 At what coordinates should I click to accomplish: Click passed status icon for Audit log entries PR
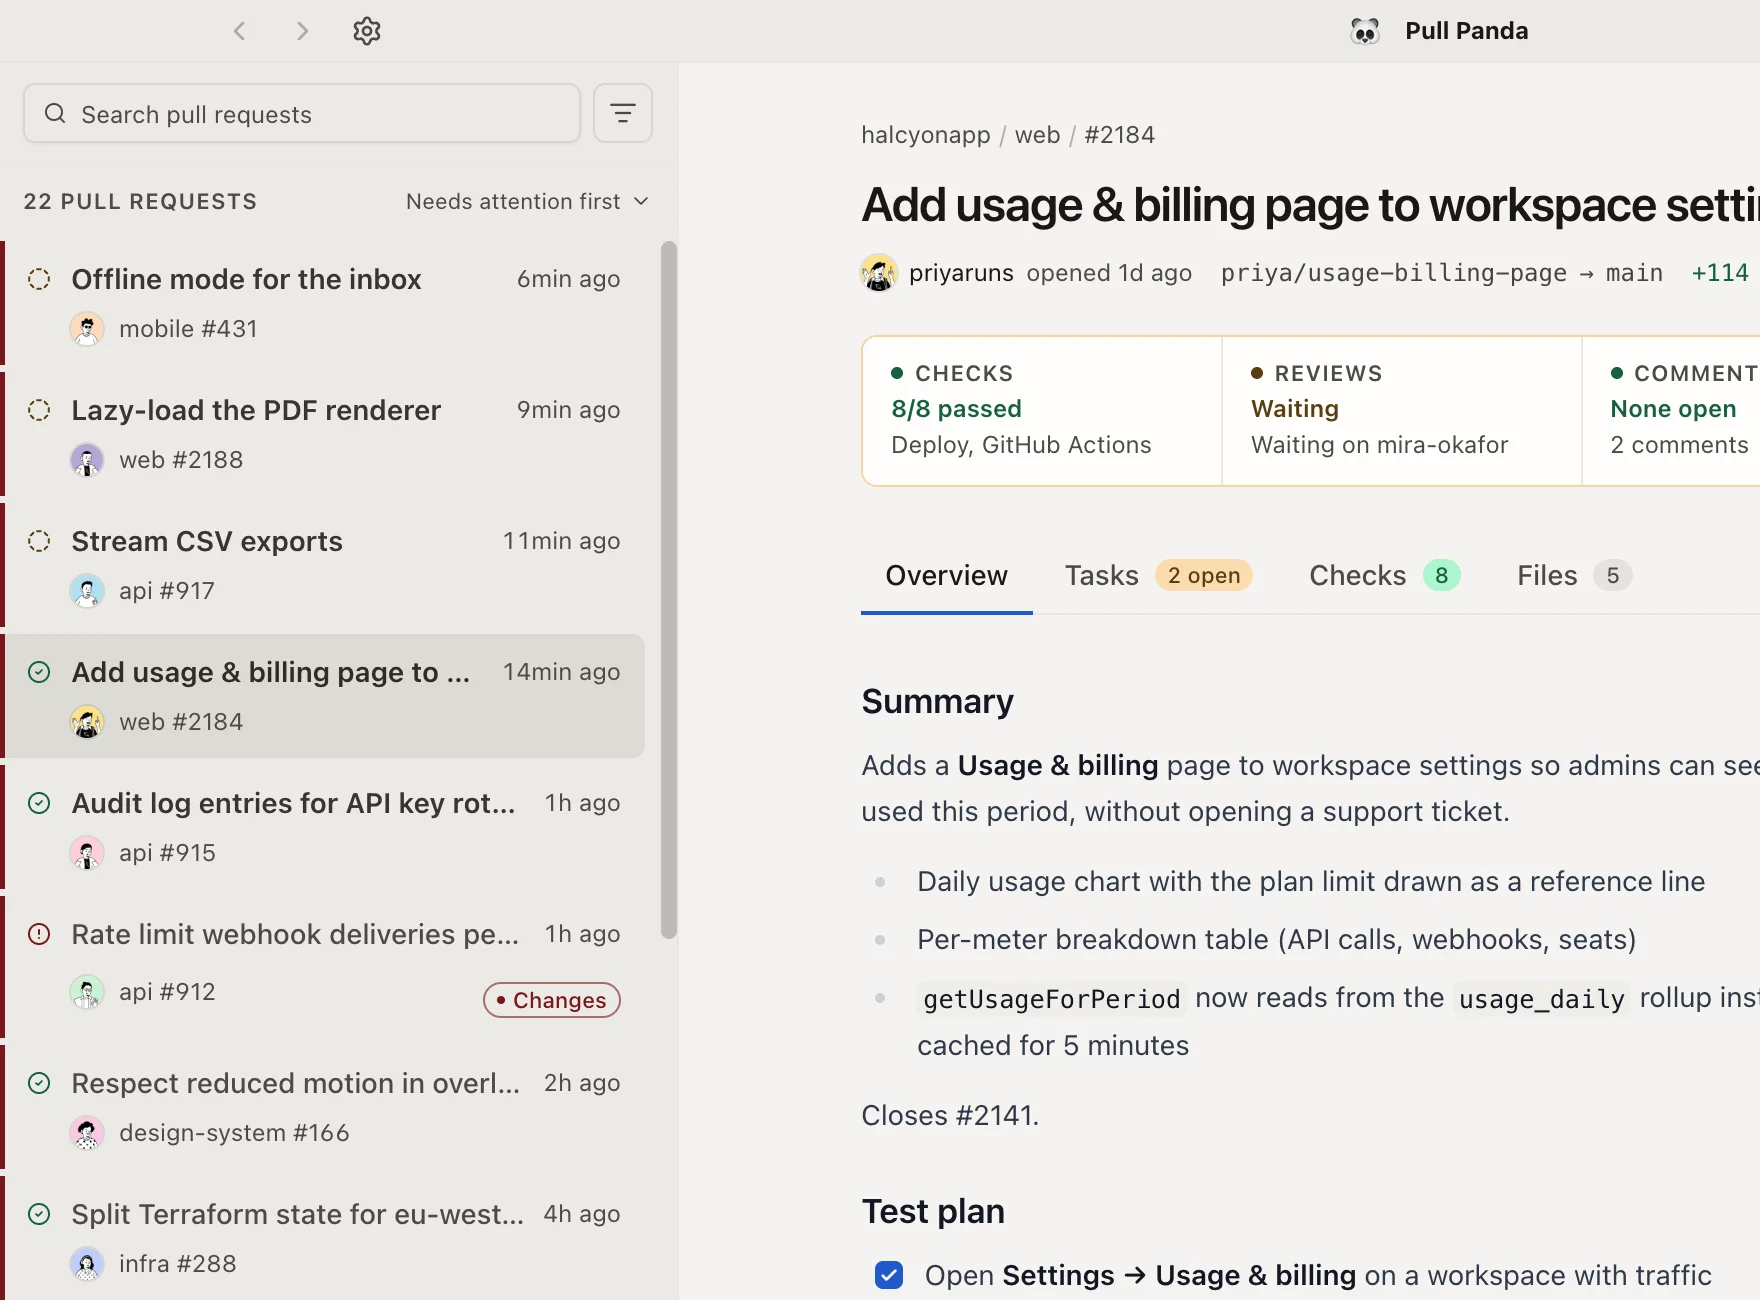(39, 803)
